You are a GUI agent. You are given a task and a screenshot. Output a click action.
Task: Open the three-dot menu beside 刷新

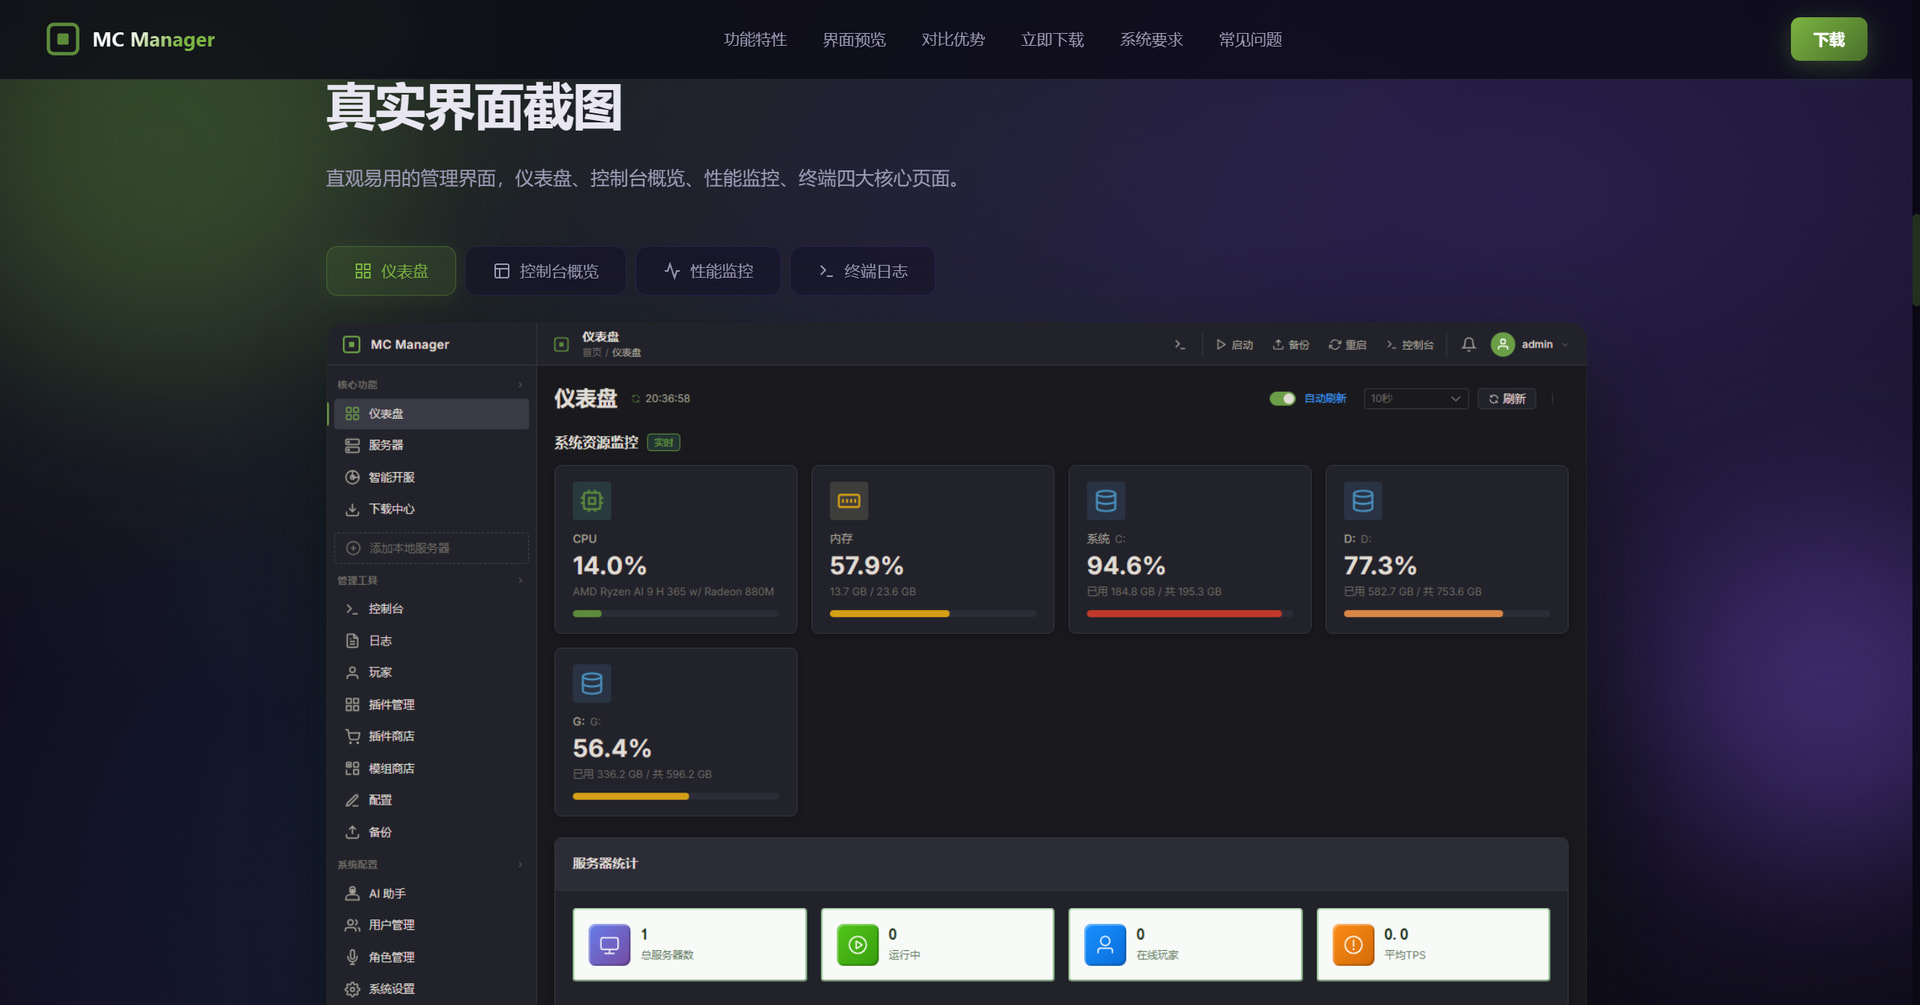pyautogui.click(x=1552, y=399)
